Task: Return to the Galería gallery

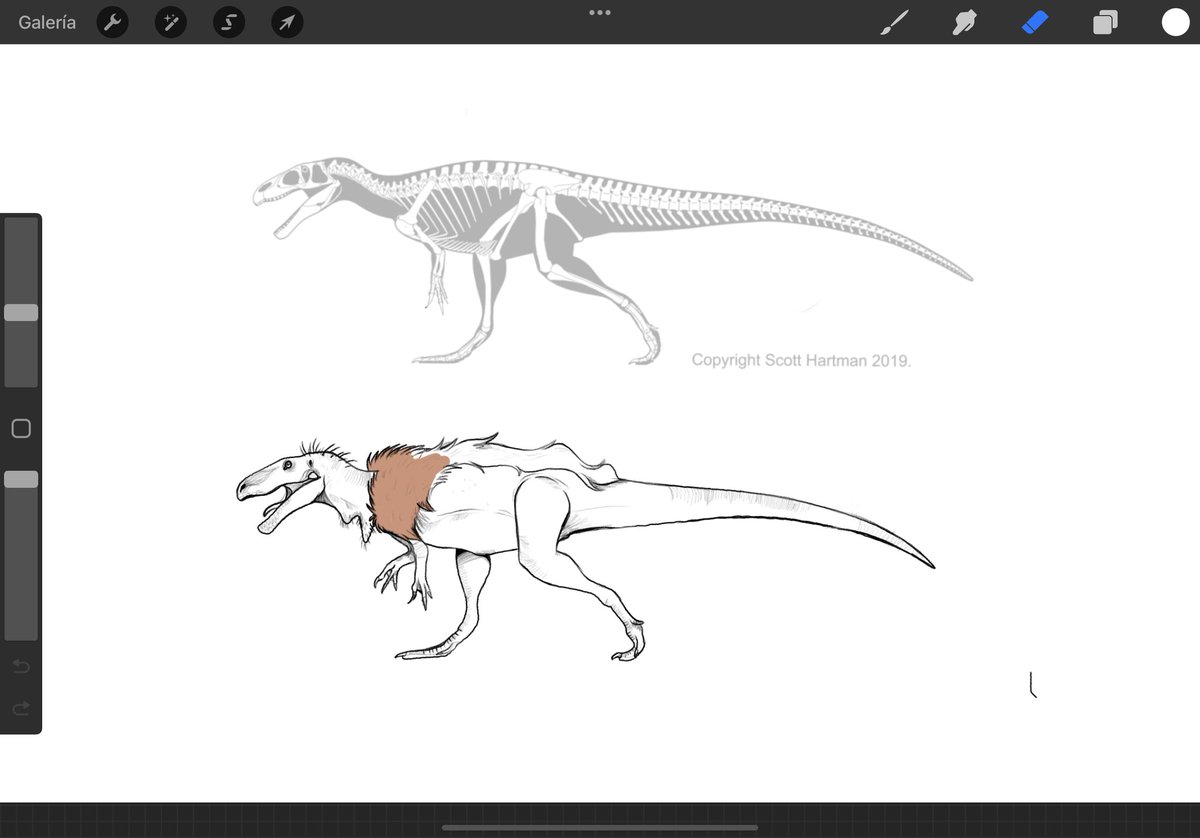Action: 47,22
